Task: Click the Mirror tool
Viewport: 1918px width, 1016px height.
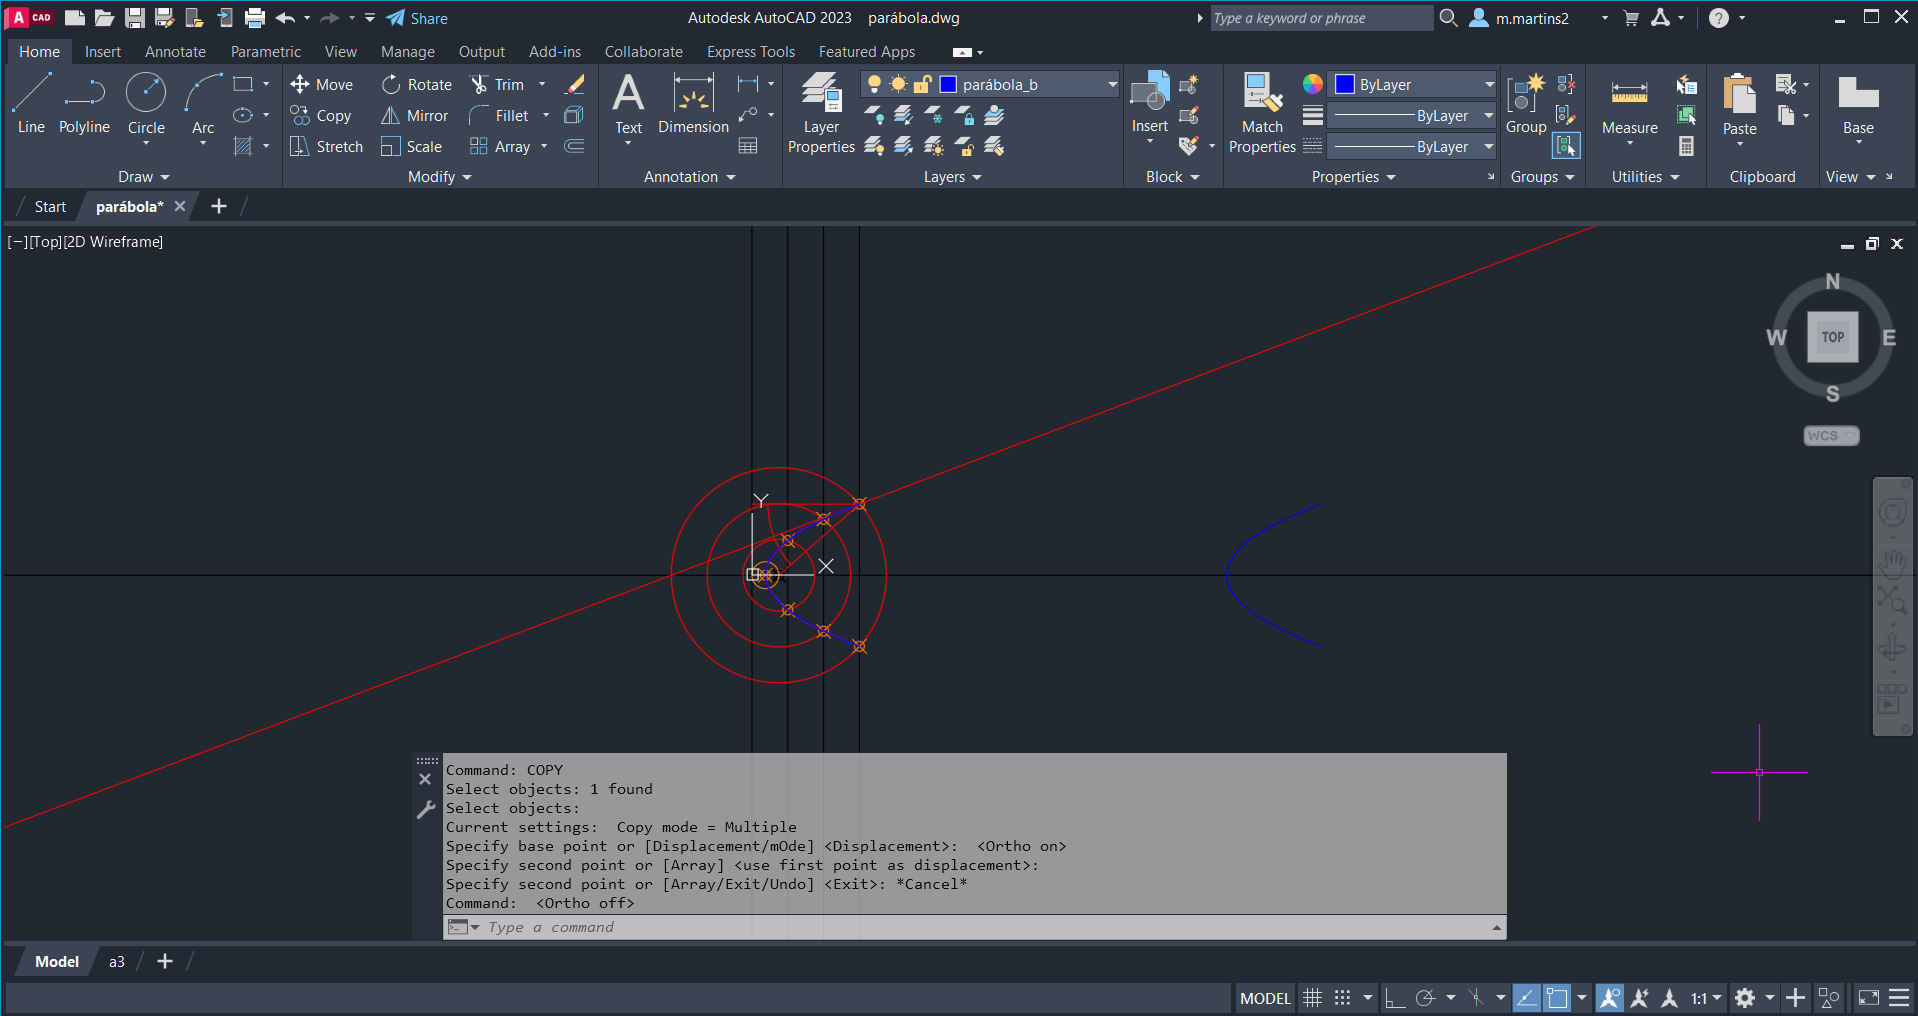Action: [414, 116]
